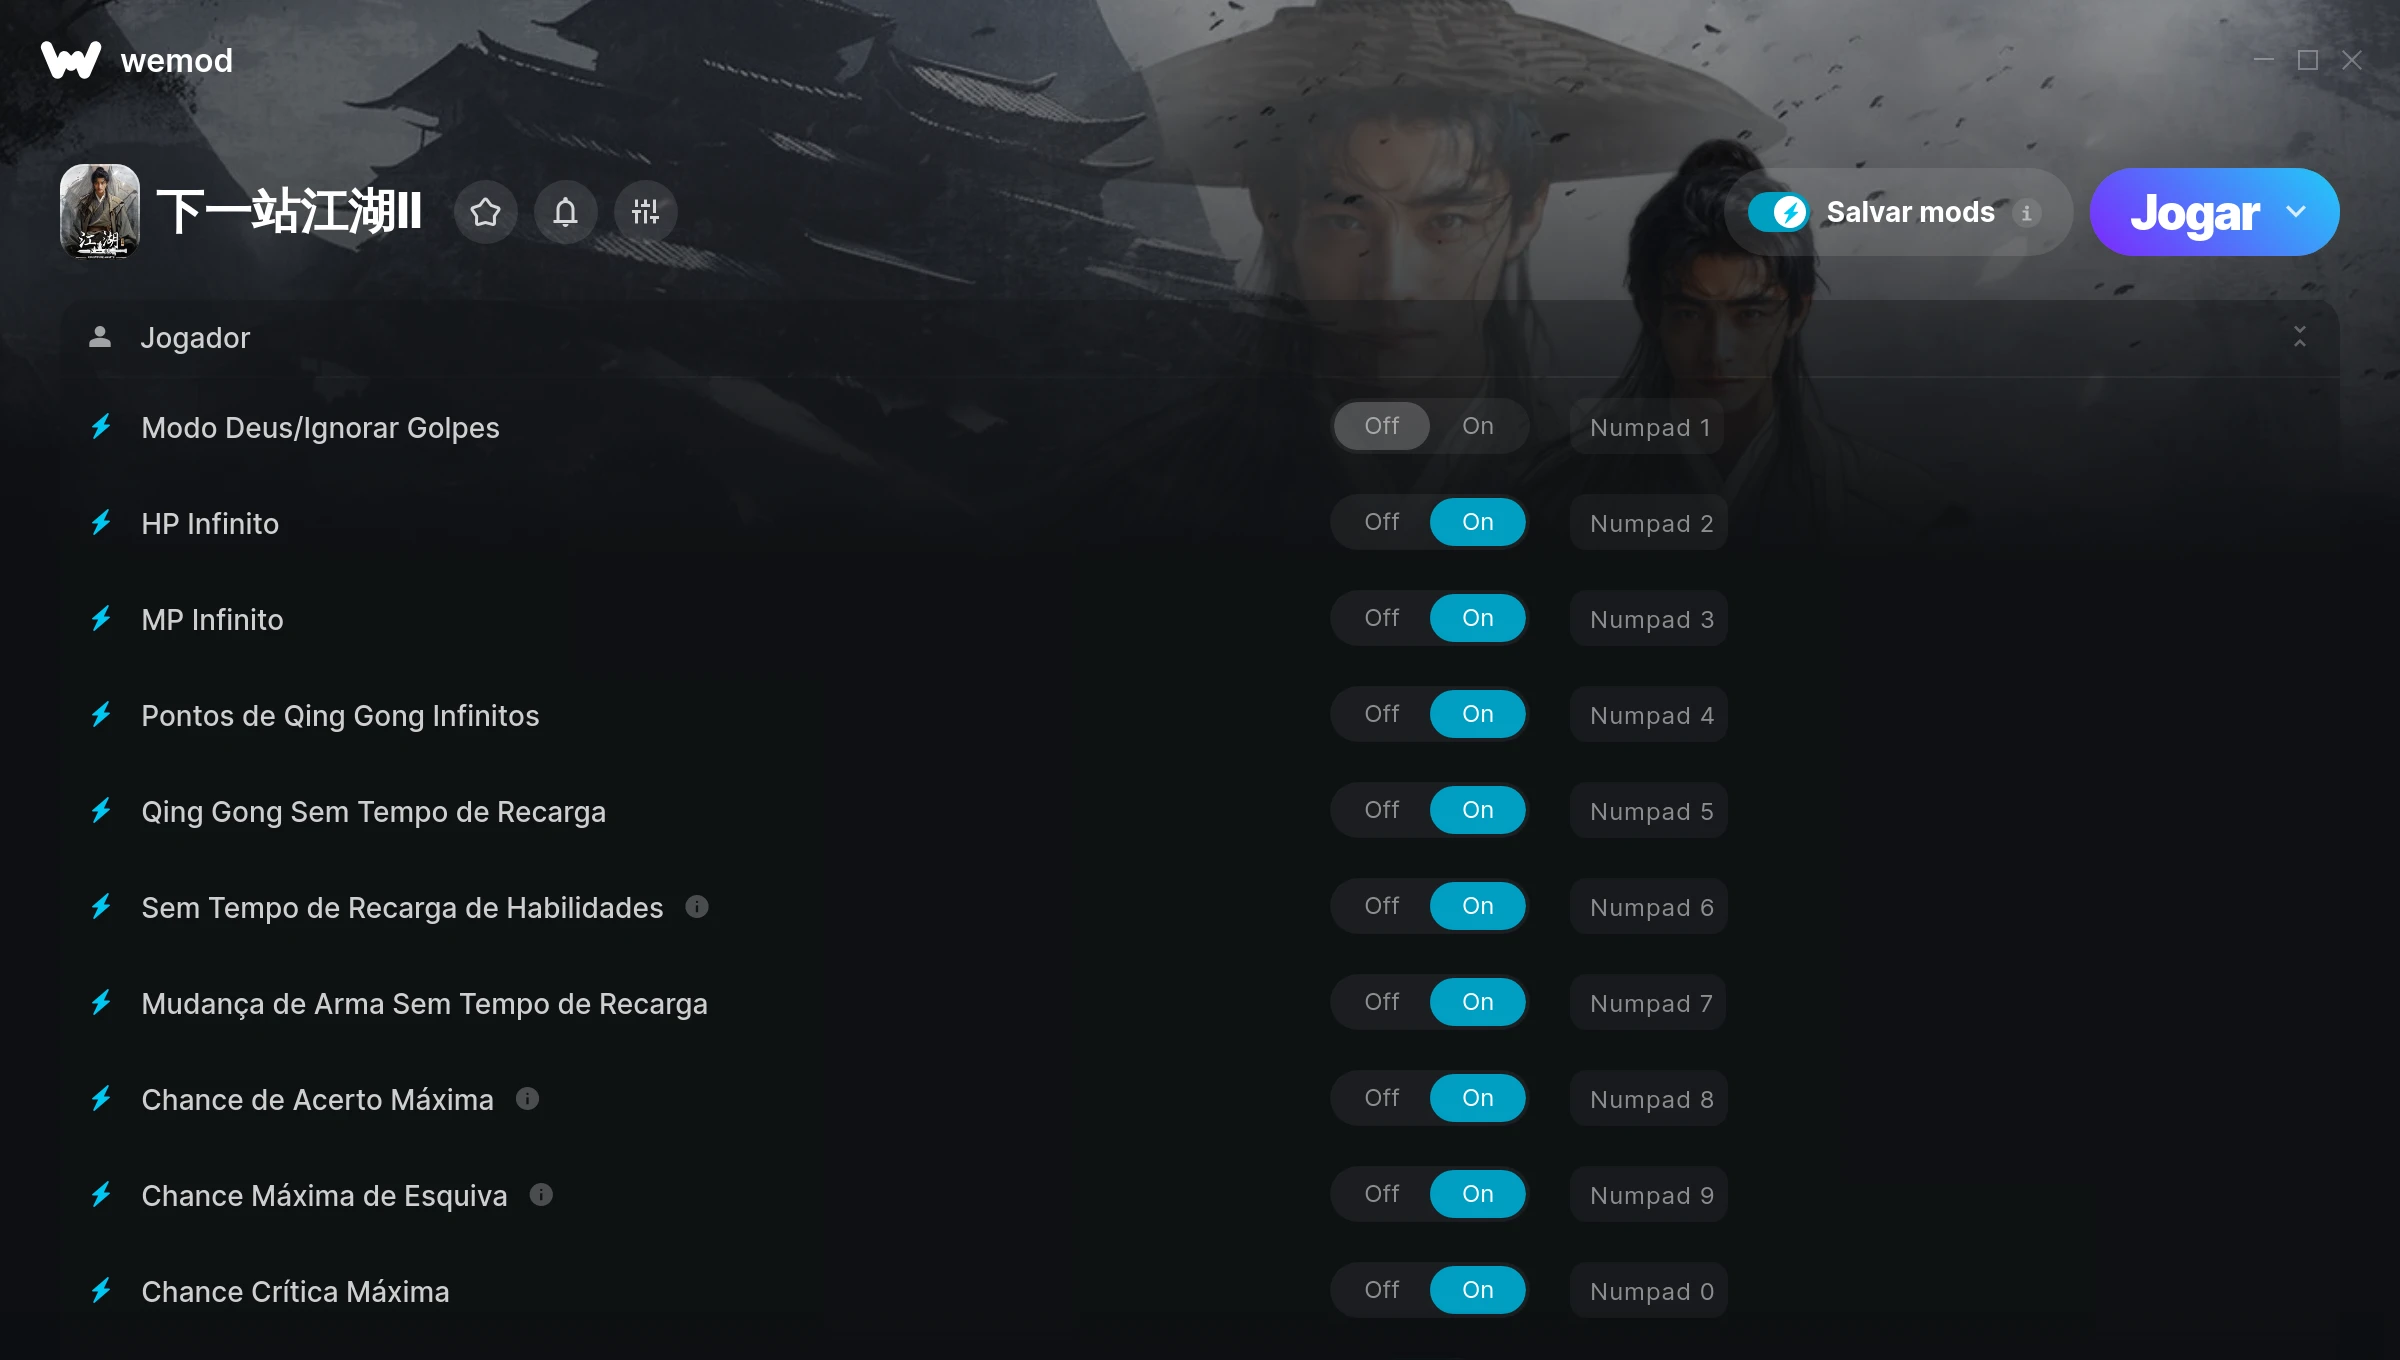Viewport: 2400px width, 1360px height.
Task: Show info for Sem Tempo de Recarga de Habilidades
Action: (x=697, y=907)
